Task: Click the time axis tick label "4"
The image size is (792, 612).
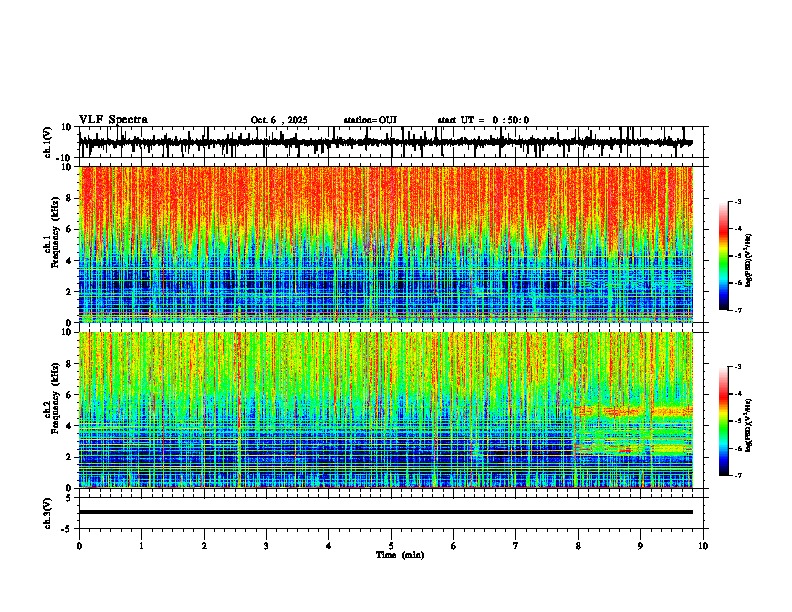Action: [329, 546]
